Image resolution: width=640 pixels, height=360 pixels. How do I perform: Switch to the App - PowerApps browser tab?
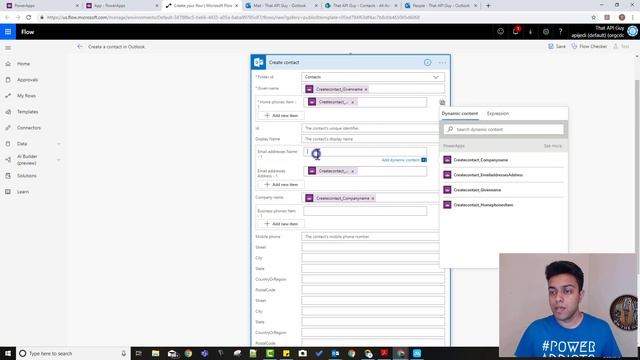[122, 6]
